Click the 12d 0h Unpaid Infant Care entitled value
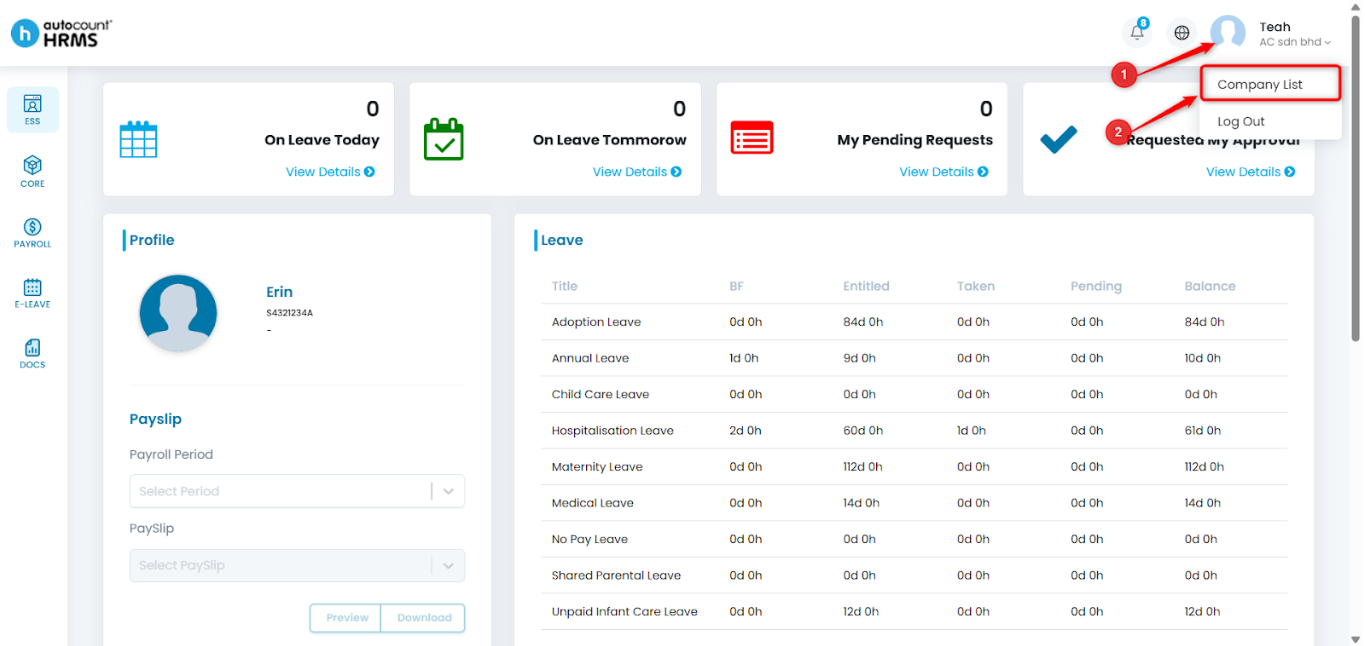1365x646 pixels. tap(861, 611)
